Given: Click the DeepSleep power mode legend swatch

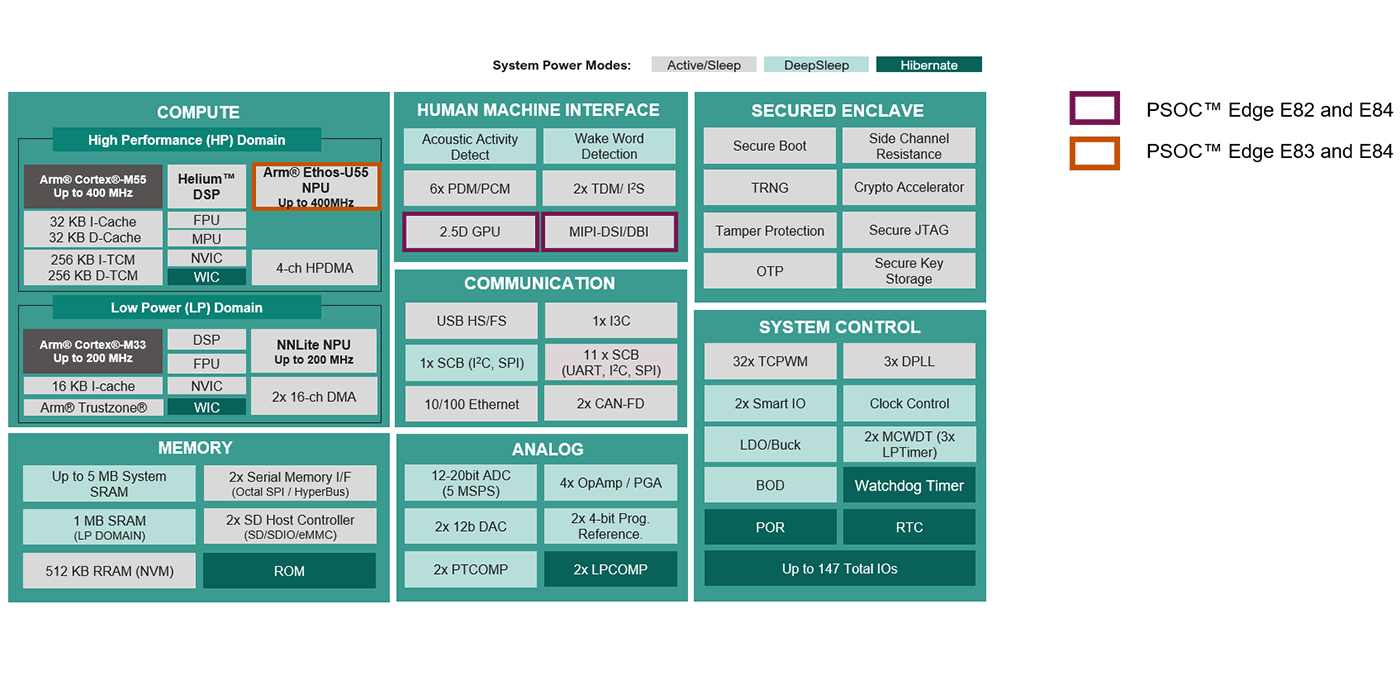Looking at the screenshot, I should click(816, 65).
